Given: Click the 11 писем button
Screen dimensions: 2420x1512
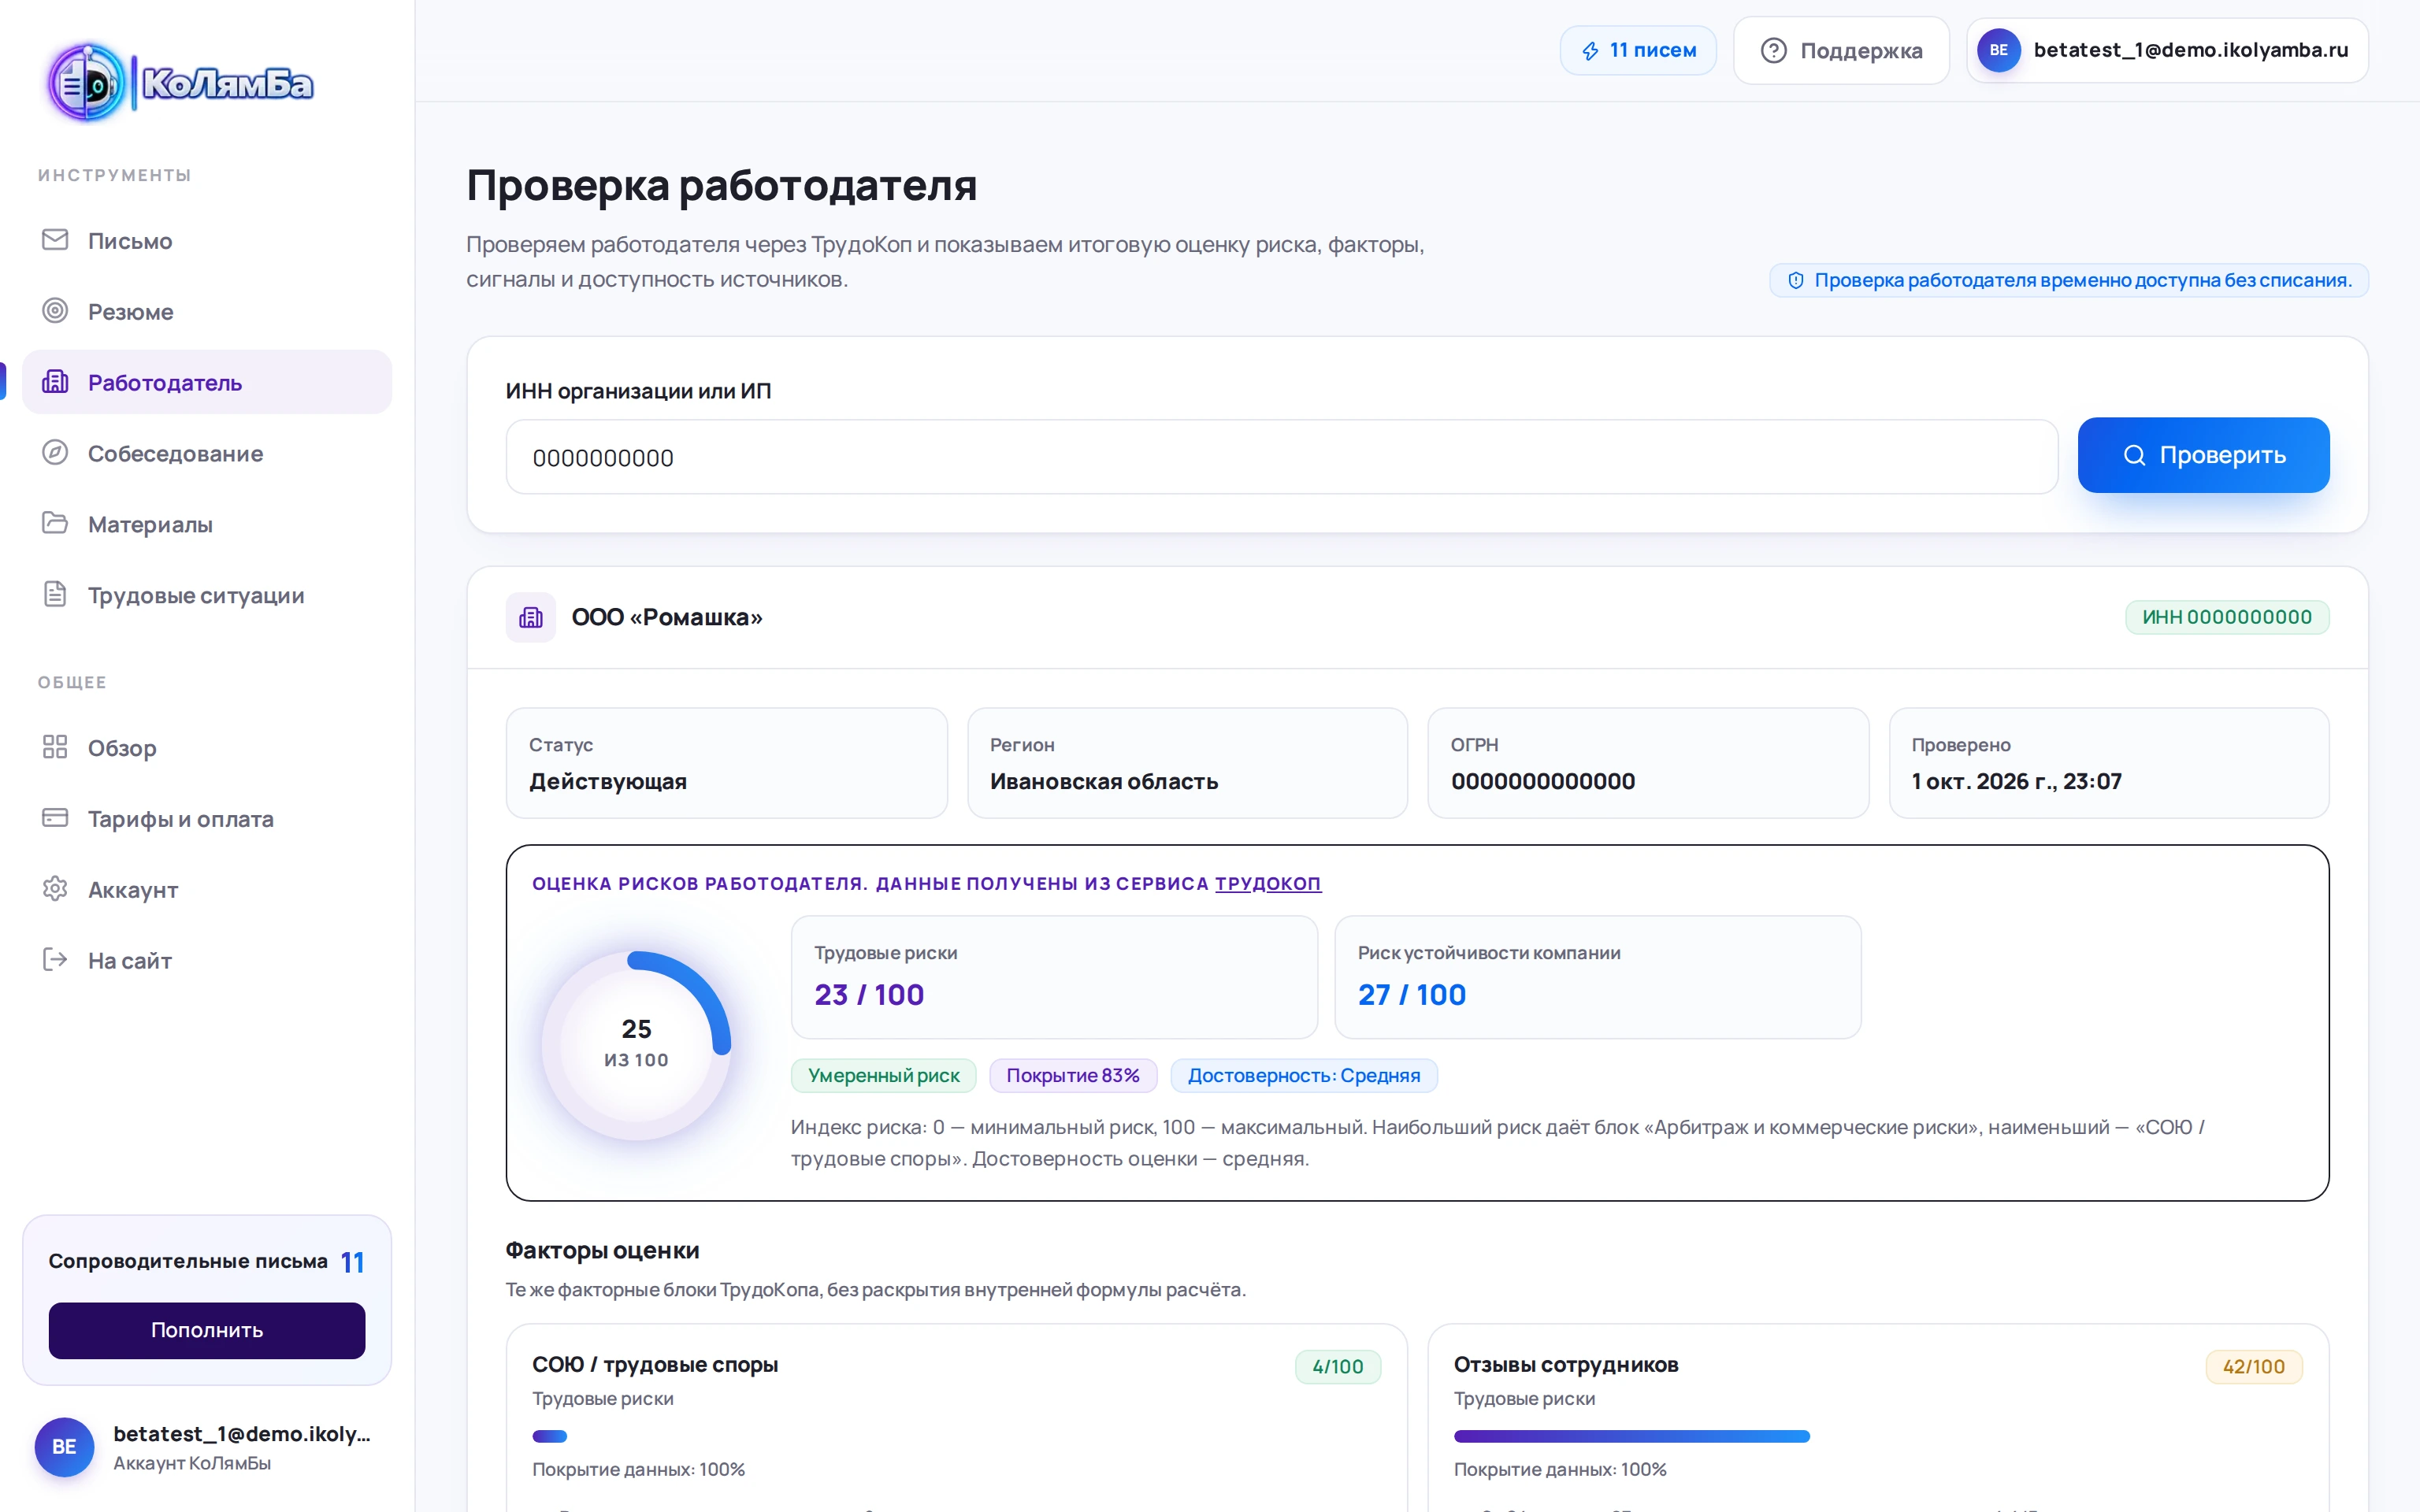Looking at the screenshot, I should click(x=1638, y=50).
